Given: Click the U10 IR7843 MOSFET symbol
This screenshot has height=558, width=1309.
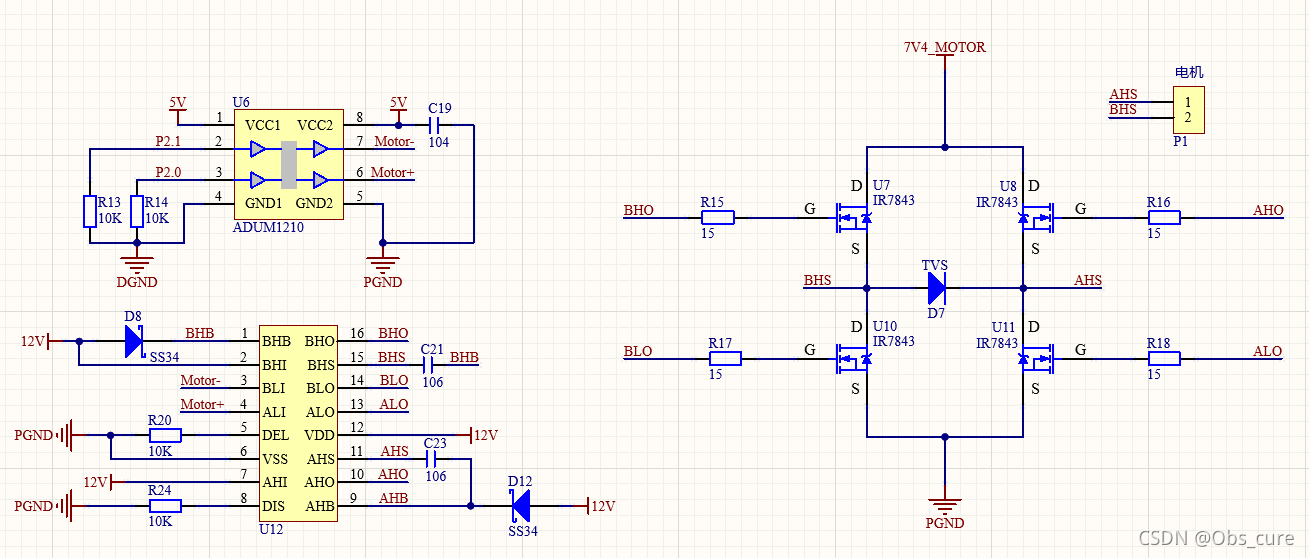Looking at the screenshot, I should [853, 357].
